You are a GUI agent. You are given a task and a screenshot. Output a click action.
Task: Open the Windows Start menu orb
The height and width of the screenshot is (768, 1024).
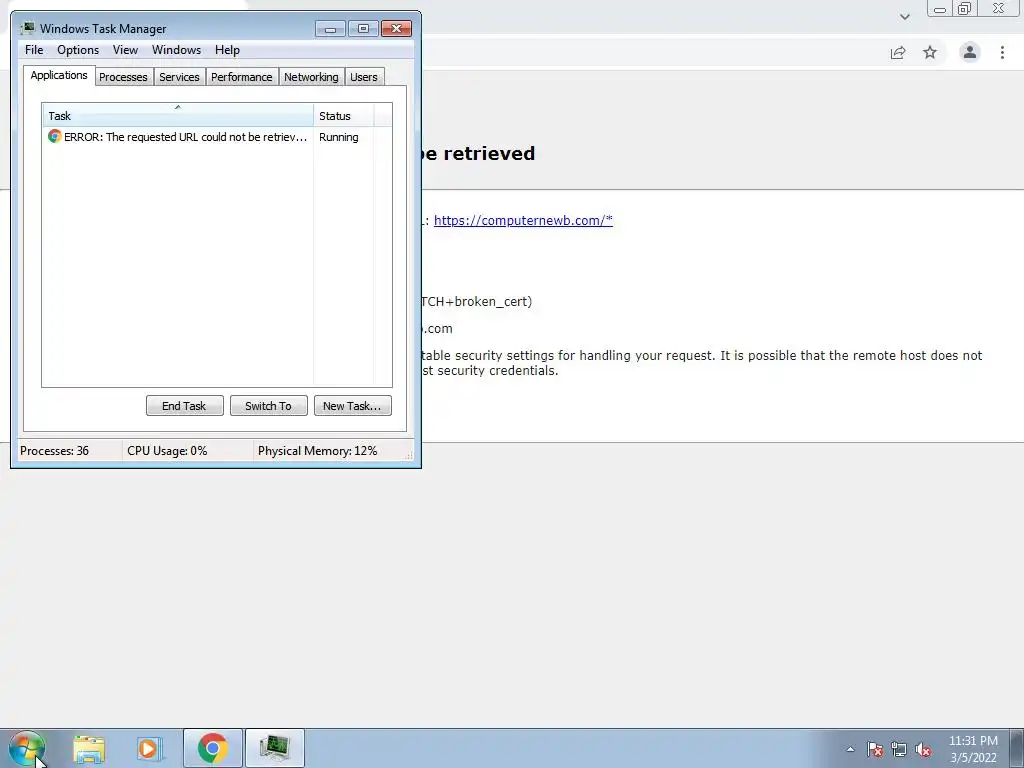click(x=26, y=748)
